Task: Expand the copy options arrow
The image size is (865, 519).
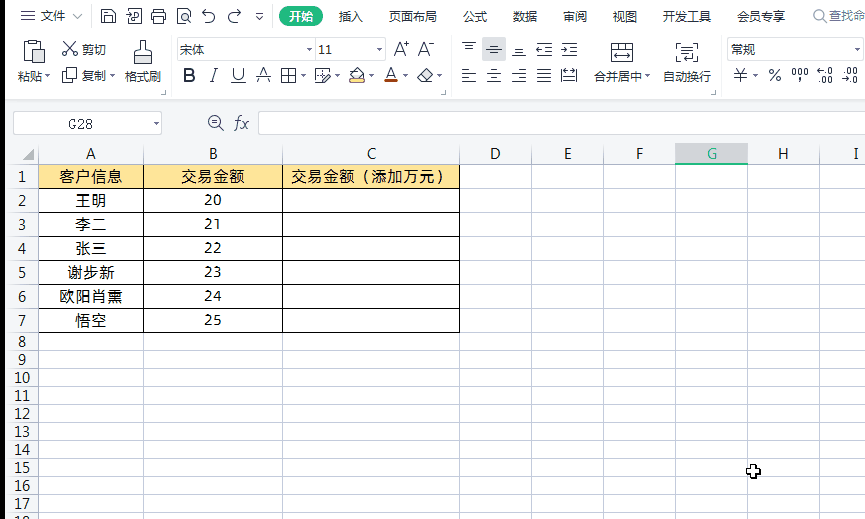Action: [112, 76]
